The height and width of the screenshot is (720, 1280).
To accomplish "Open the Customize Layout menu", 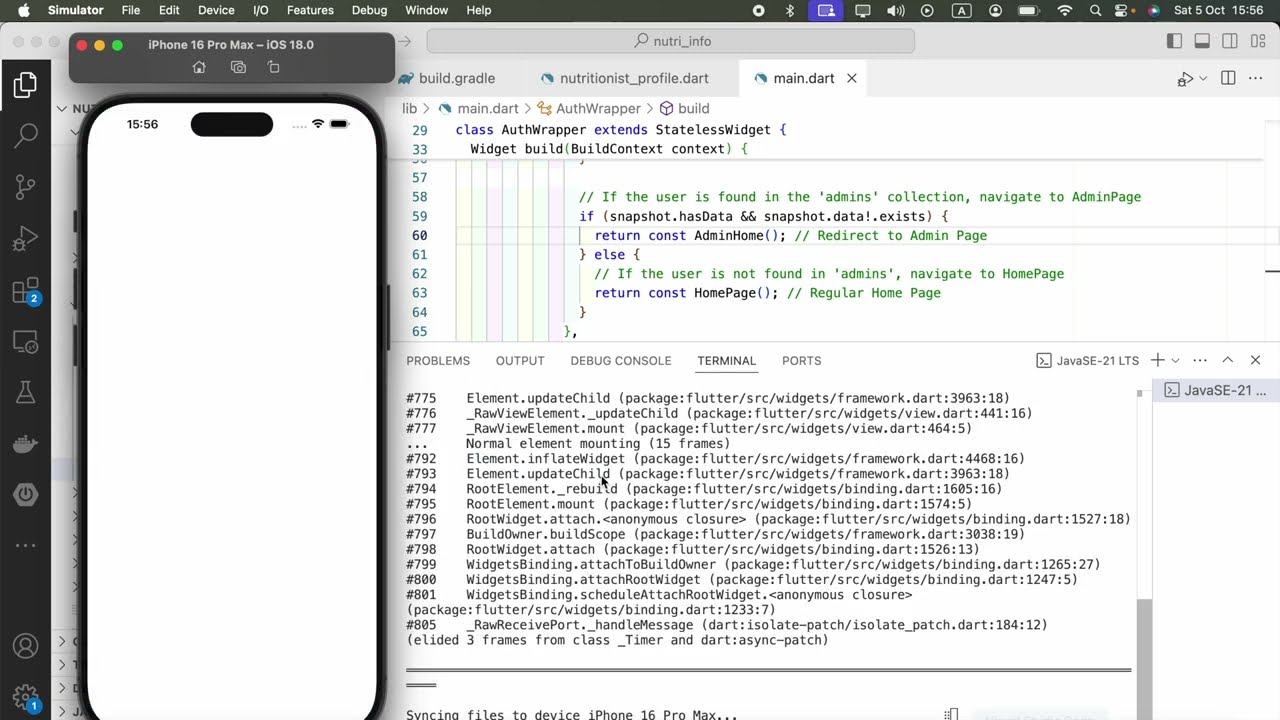I will 1258,41.
